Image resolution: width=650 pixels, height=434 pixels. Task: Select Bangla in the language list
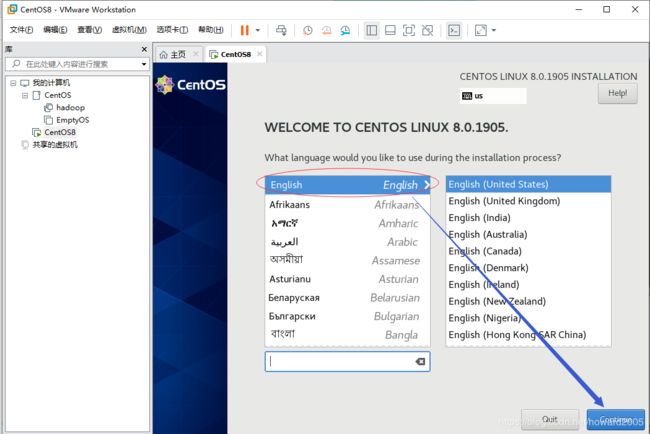[347, 335]
